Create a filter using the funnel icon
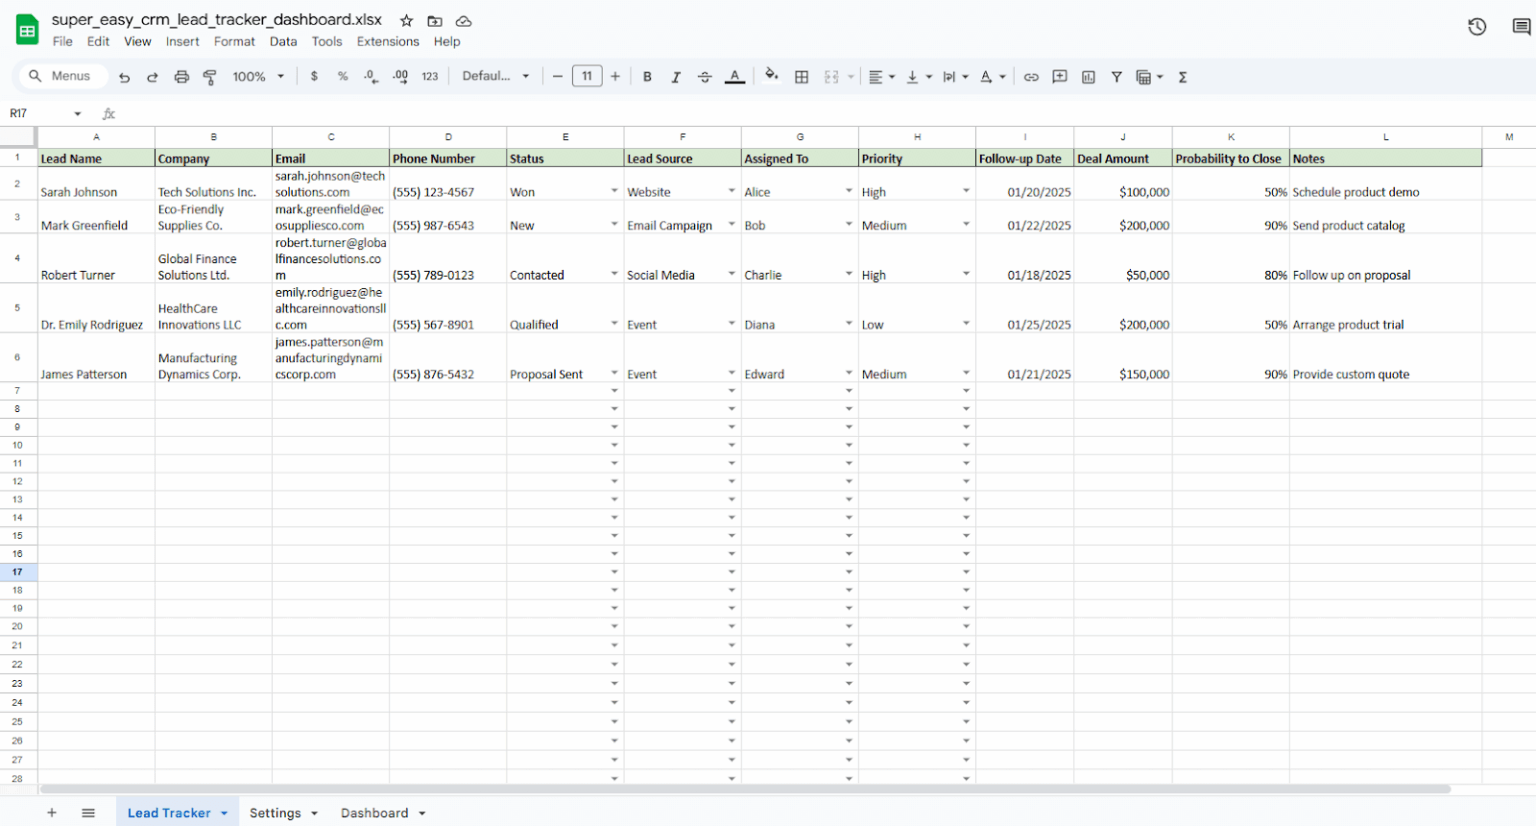The height and width of the screenshot is (826, 1536). pyautogui.click(x=1116, y=76)
